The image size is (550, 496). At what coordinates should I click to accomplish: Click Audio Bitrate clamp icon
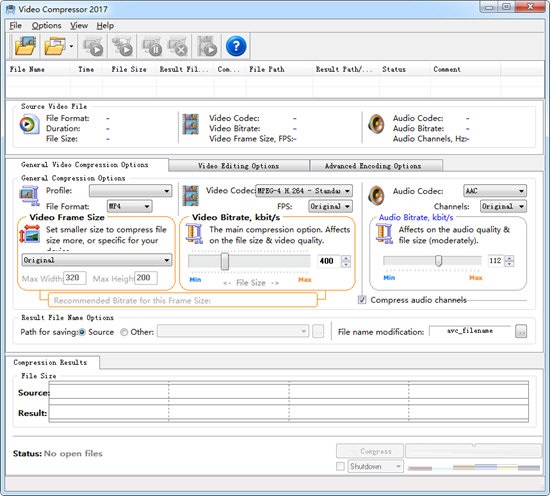[x=384, y=234]
